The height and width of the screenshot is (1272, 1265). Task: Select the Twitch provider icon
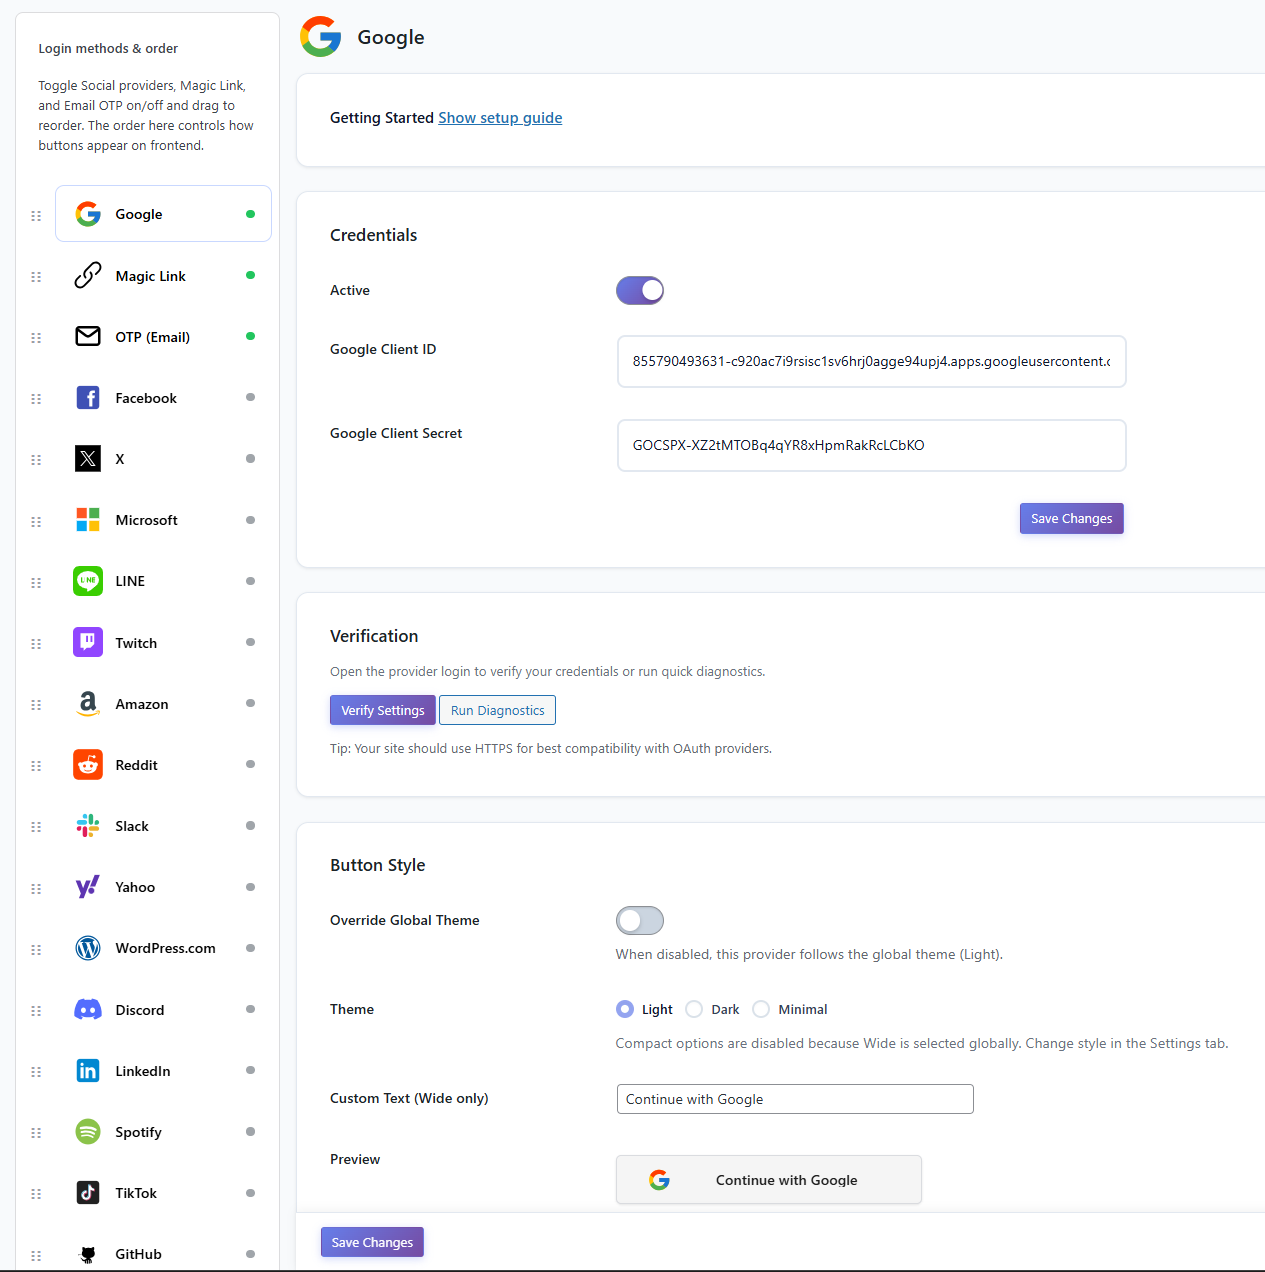point(88,642)
